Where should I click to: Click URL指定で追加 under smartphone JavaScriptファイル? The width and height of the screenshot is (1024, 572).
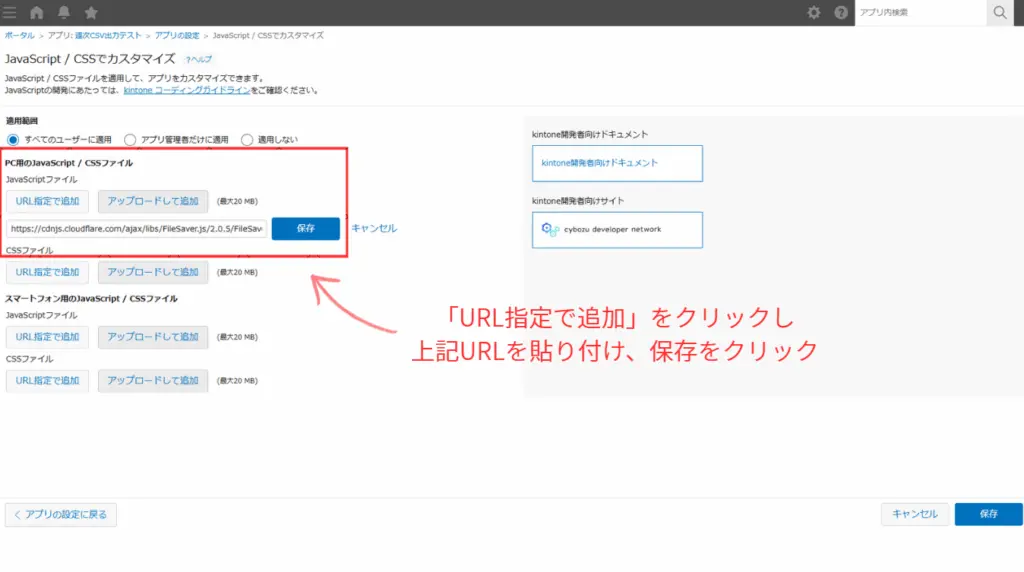click(47, 337)
